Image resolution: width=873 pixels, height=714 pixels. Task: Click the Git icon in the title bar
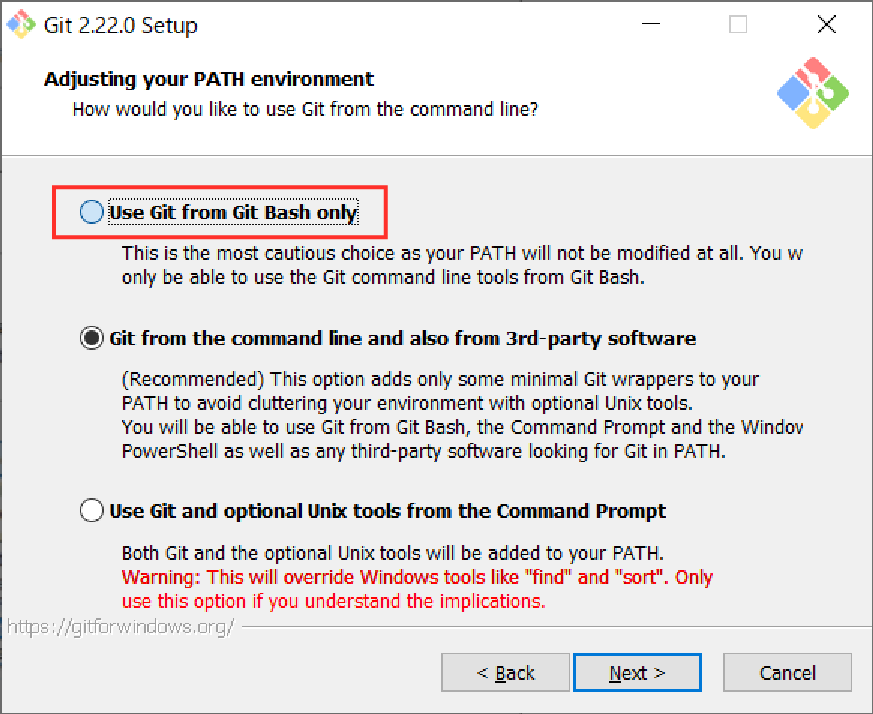click(x=20, y=24)
